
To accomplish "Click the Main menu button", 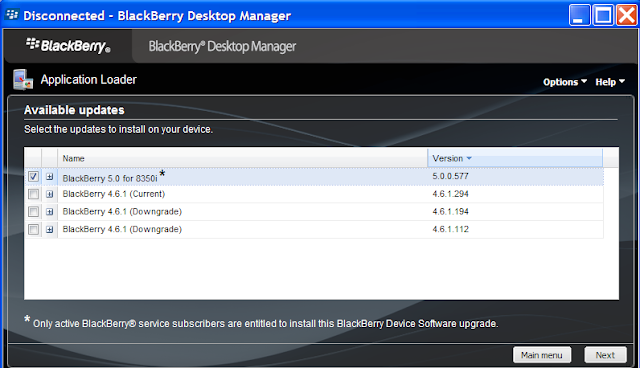I will [x=542, y=355].
